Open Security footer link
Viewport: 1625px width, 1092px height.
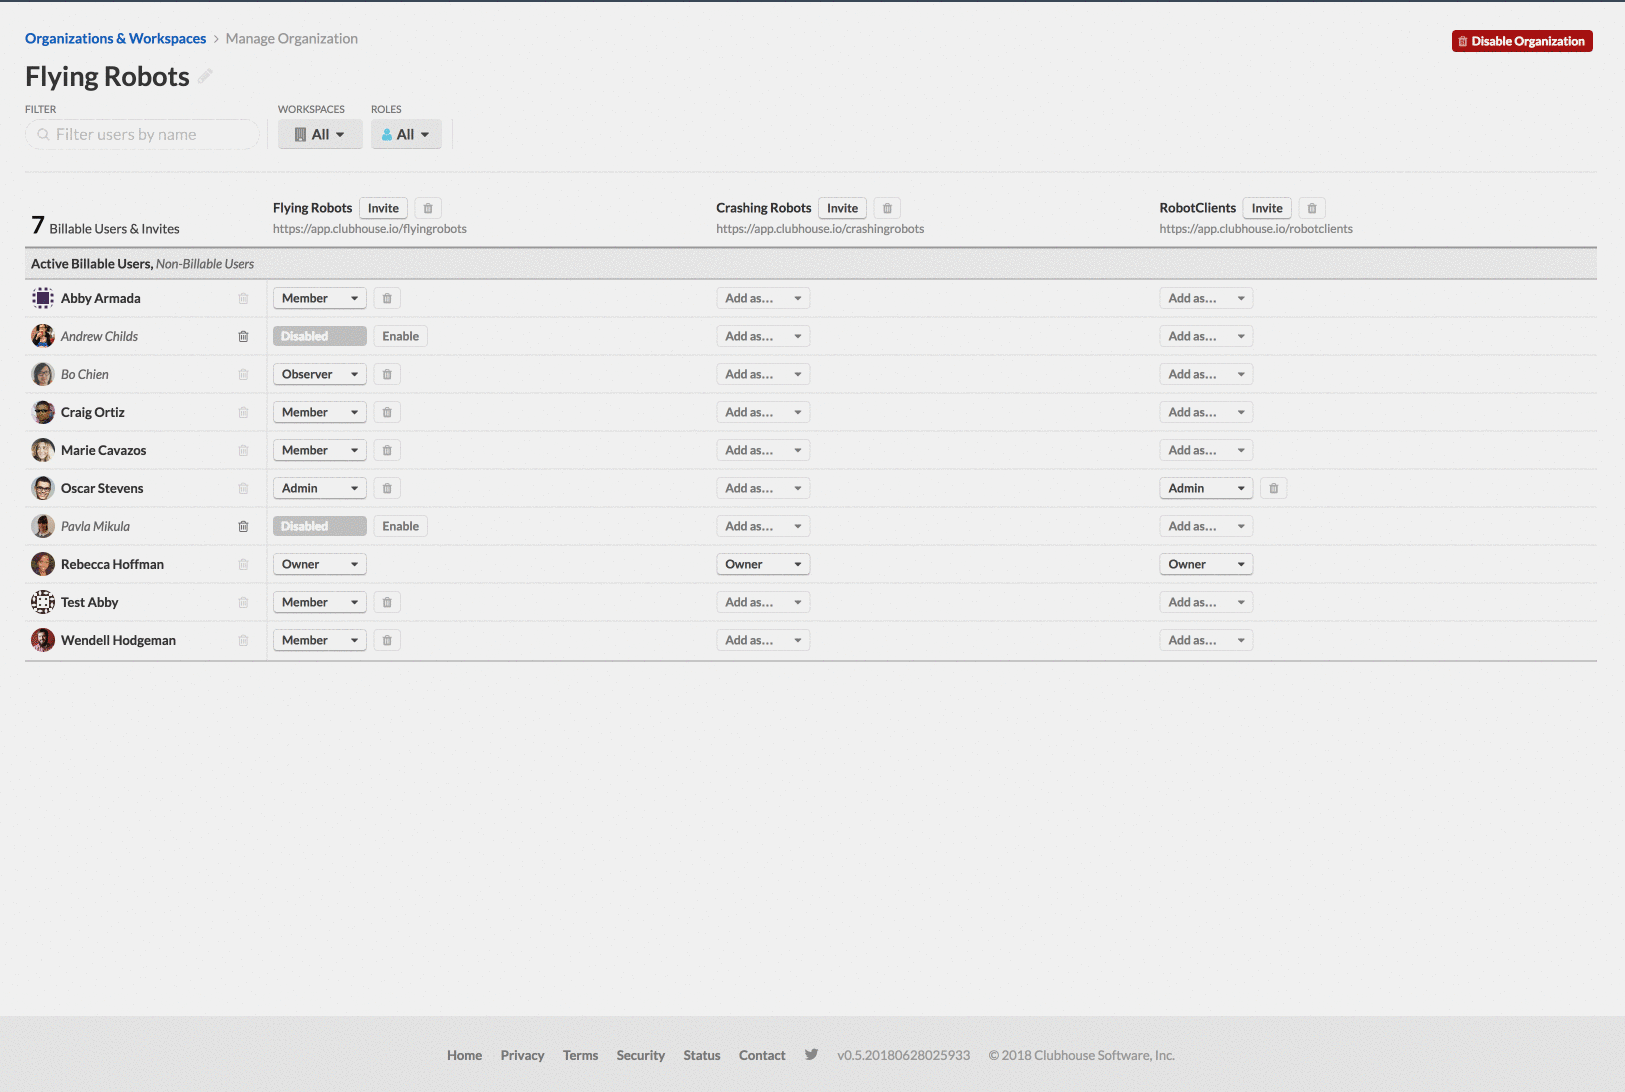pos(640,1055)
